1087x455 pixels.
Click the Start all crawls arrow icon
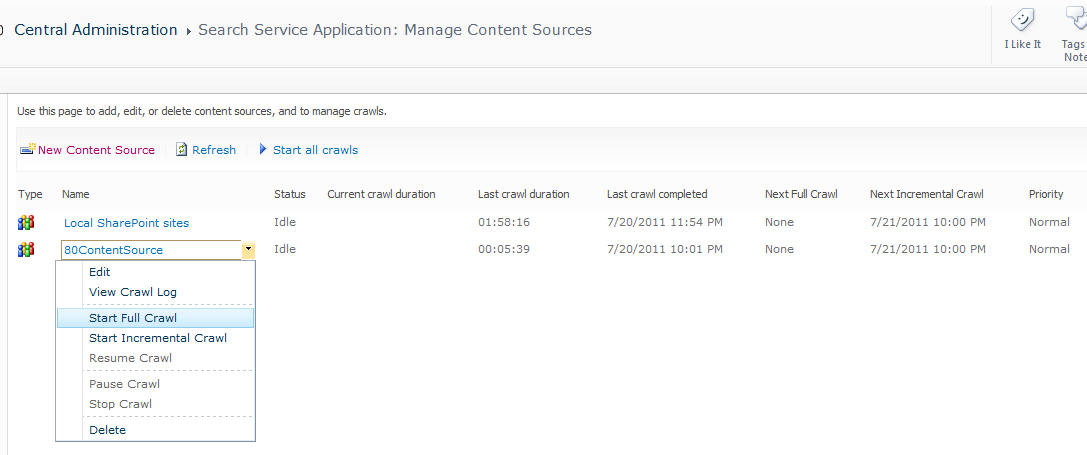[x=263, y=148]
